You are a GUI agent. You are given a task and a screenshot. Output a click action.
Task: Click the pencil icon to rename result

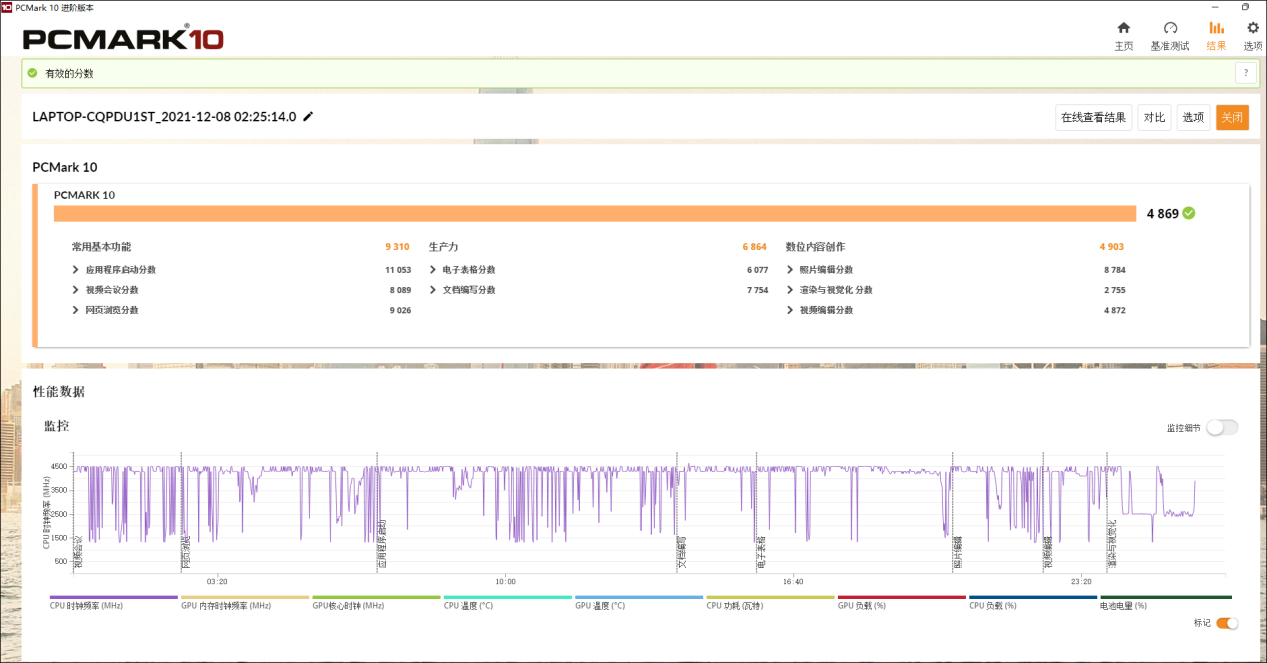coord(308,117)
